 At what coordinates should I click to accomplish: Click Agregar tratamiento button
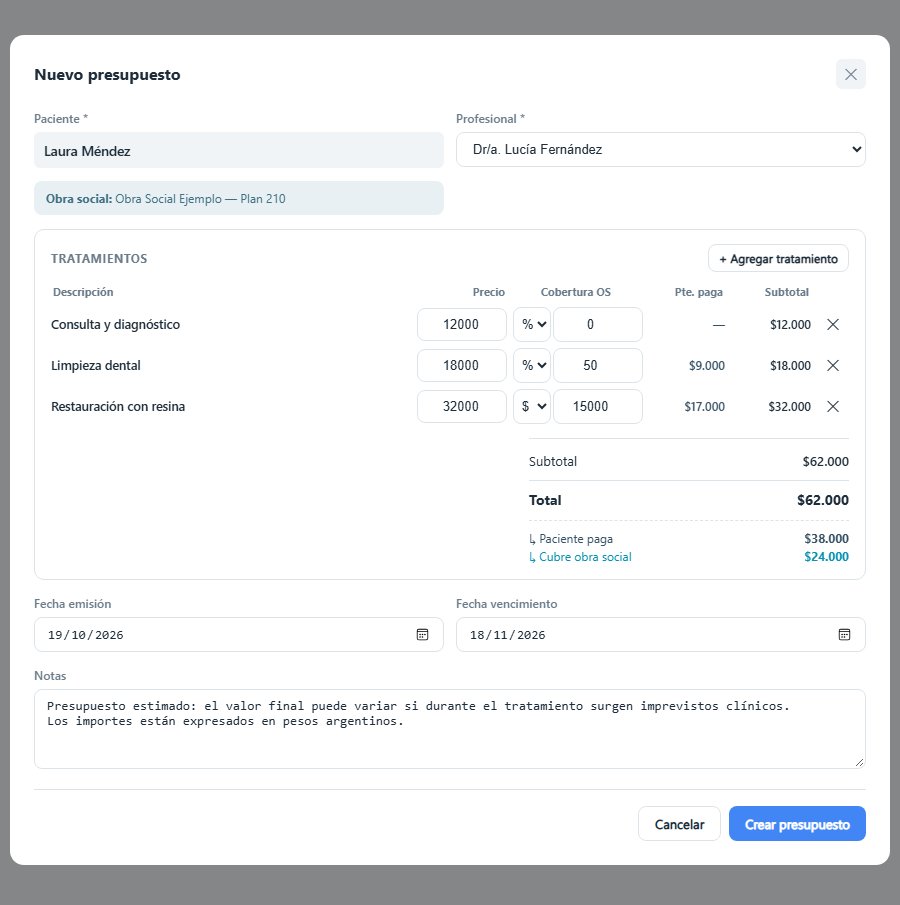(778, 259)
